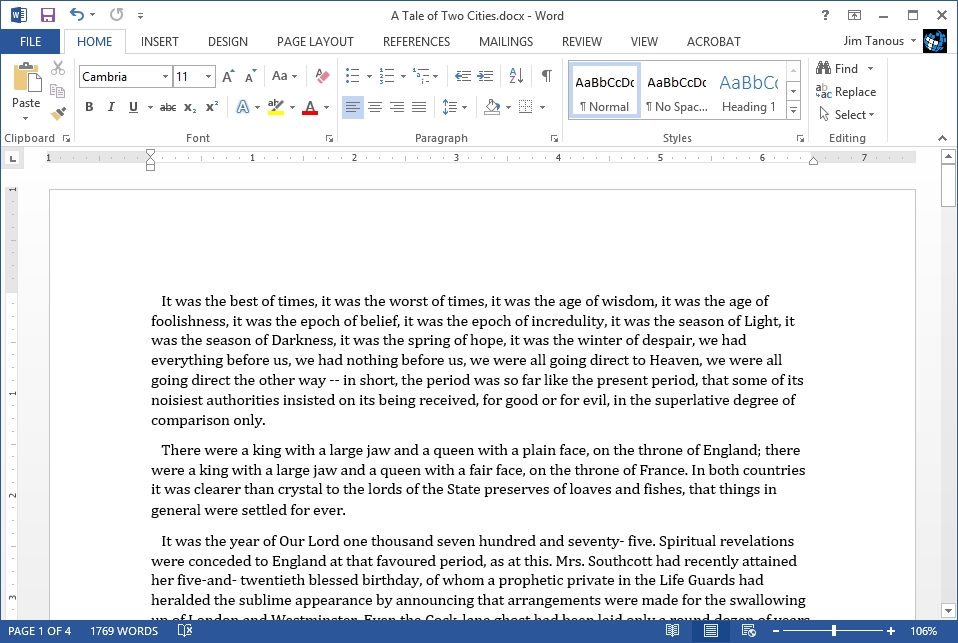This screenshot has height=643, width=958.
Task: Apply the Normal style
Action: click(x=604, y=90)
